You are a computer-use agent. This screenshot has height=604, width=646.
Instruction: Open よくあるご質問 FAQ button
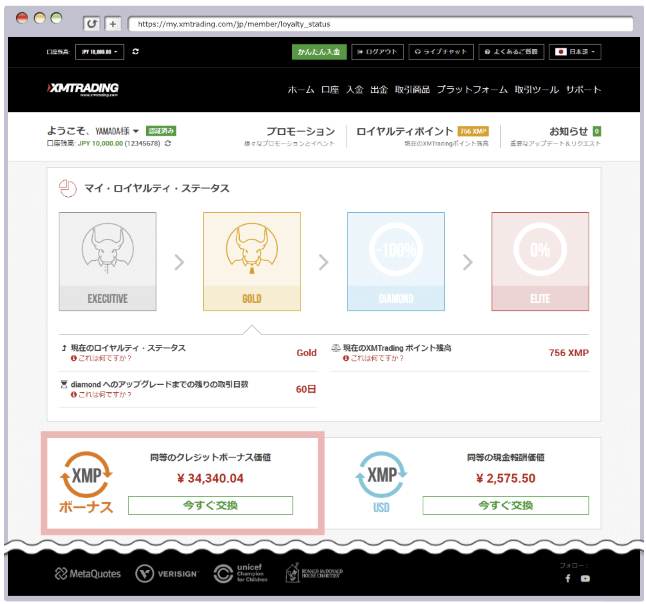[x=511, y=52]
